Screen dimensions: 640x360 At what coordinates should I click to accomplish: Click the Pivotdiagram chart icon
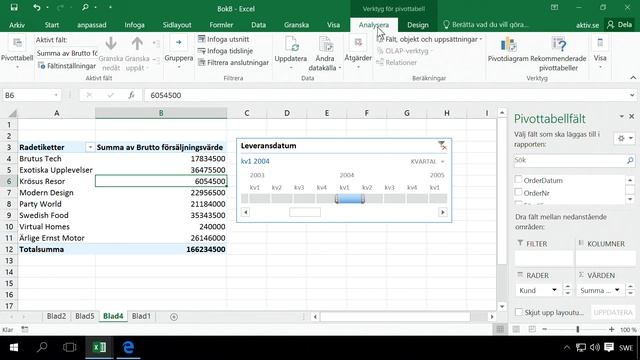click(508, 44)
